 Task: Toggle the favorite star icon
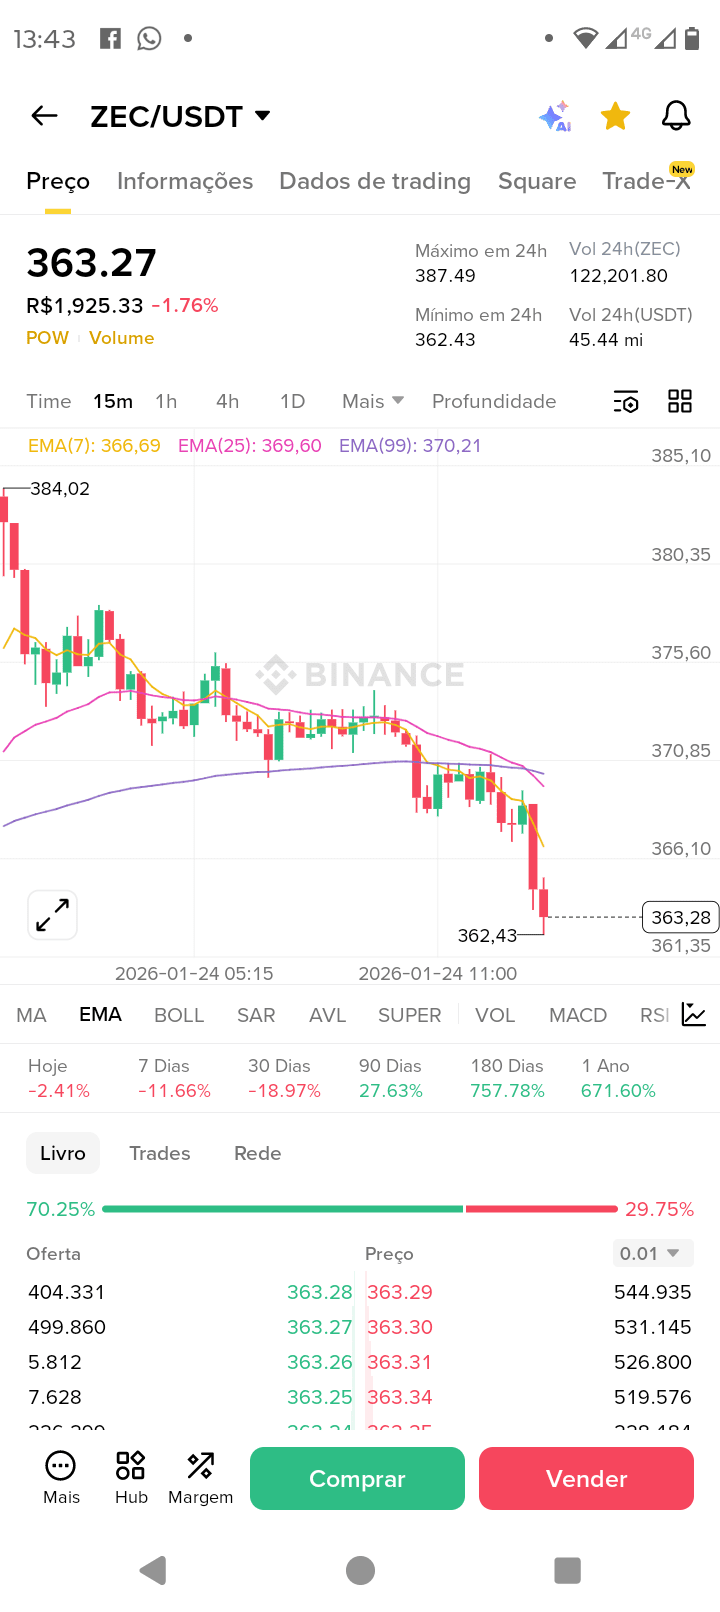tap(615, 116)
